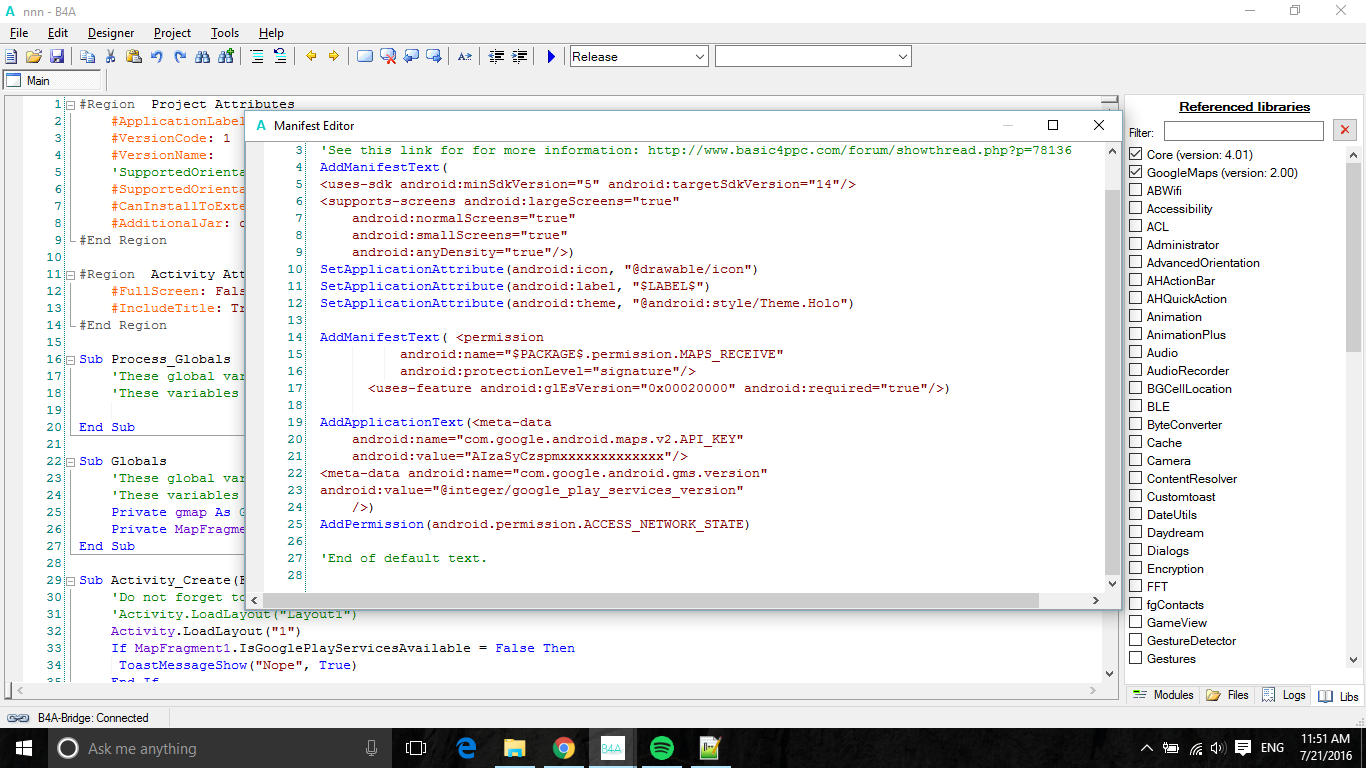Tick the AHActionBar library checkbox
Screen dimensions: 1366x768
coord(1136,281)
